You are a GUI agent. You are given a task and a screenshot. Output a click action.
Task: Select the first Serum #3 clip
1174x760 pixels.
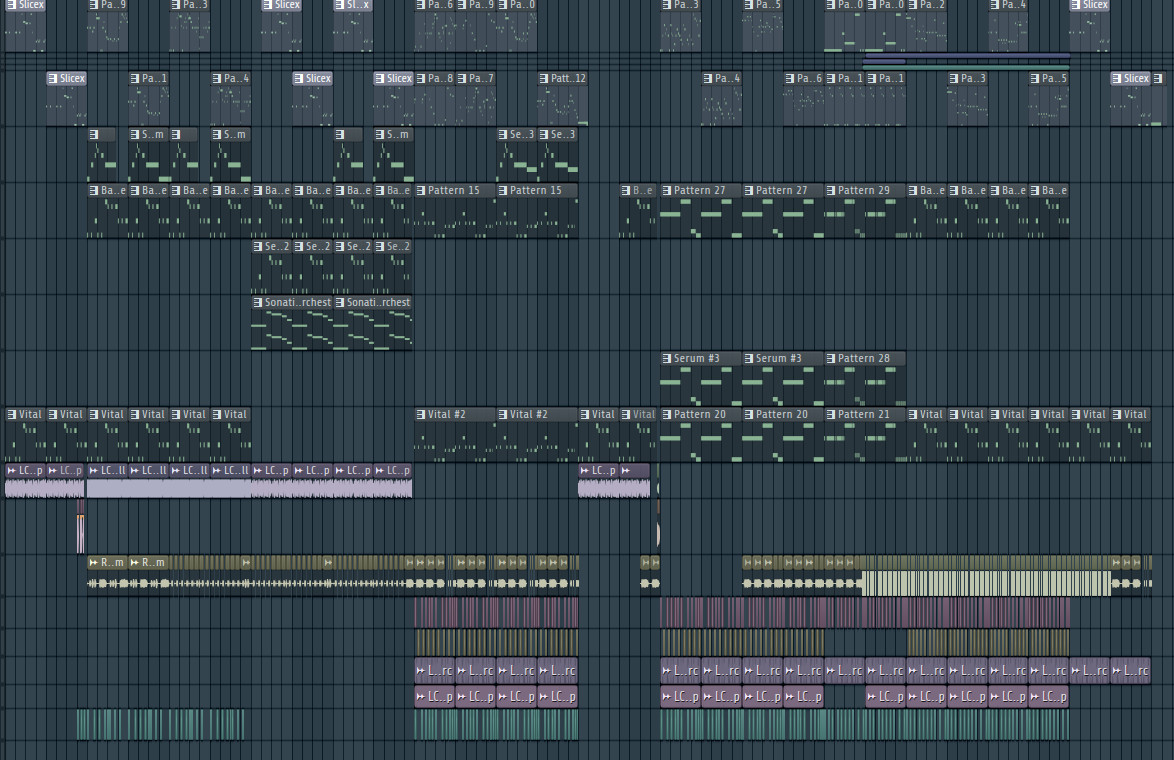click(701, 378)
